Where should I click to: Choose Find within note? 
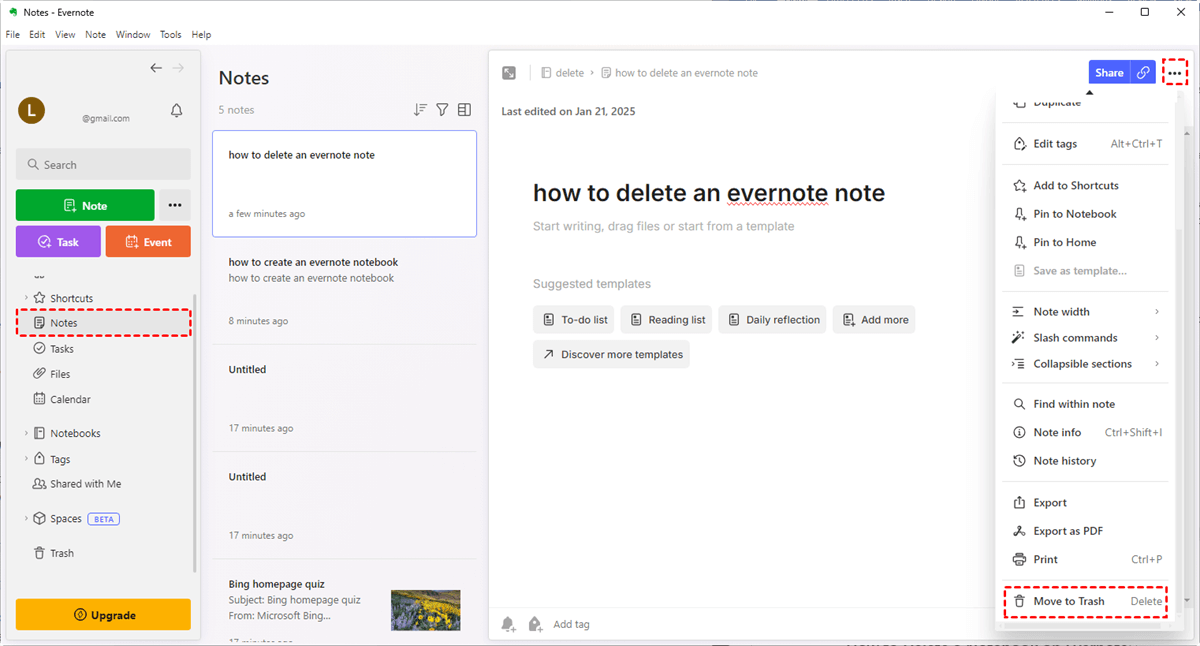pos(1086,404)
